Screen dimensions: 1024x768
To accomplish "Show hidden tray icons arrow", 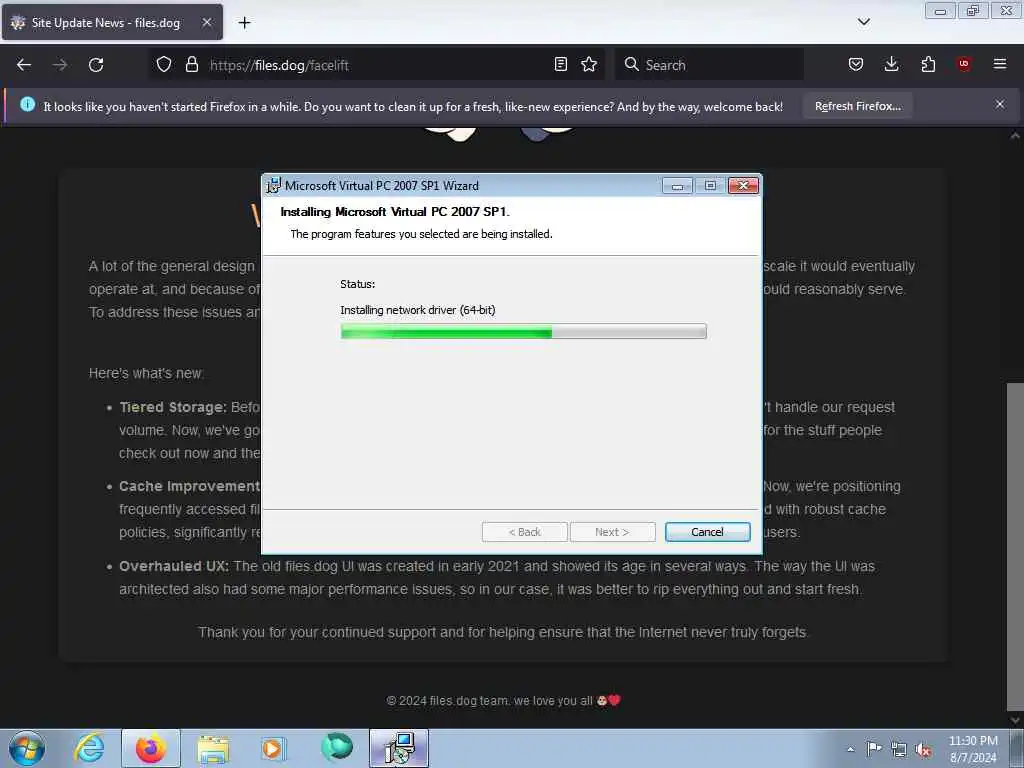I will tap(850, 749).
